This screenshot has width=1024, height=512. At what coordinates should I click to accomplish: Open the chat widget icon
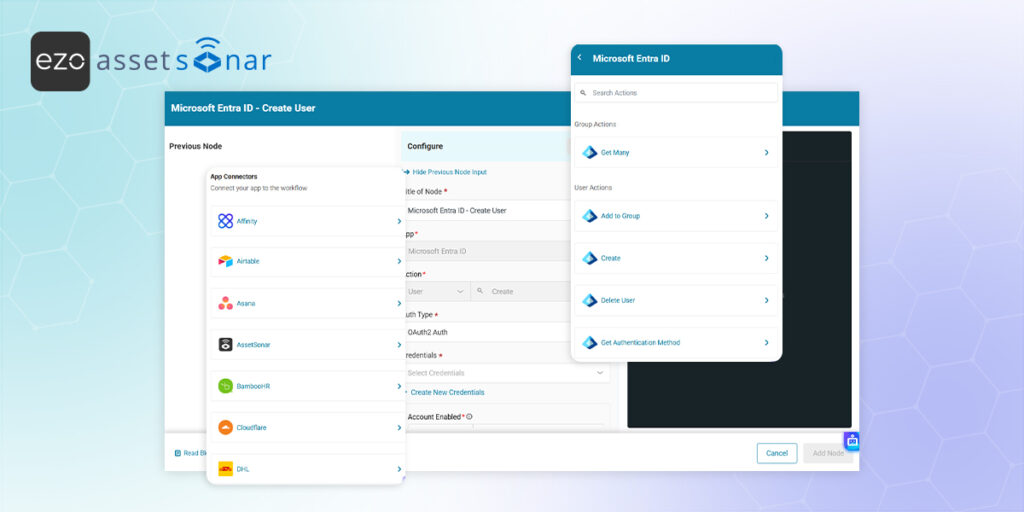click(x=851, y=441)
